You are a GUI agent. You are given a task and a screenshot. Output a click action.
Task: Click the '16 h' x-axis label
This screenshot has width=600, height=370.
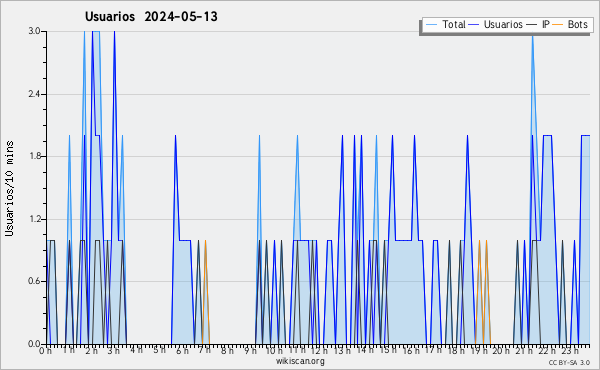[x=411, y=350]
